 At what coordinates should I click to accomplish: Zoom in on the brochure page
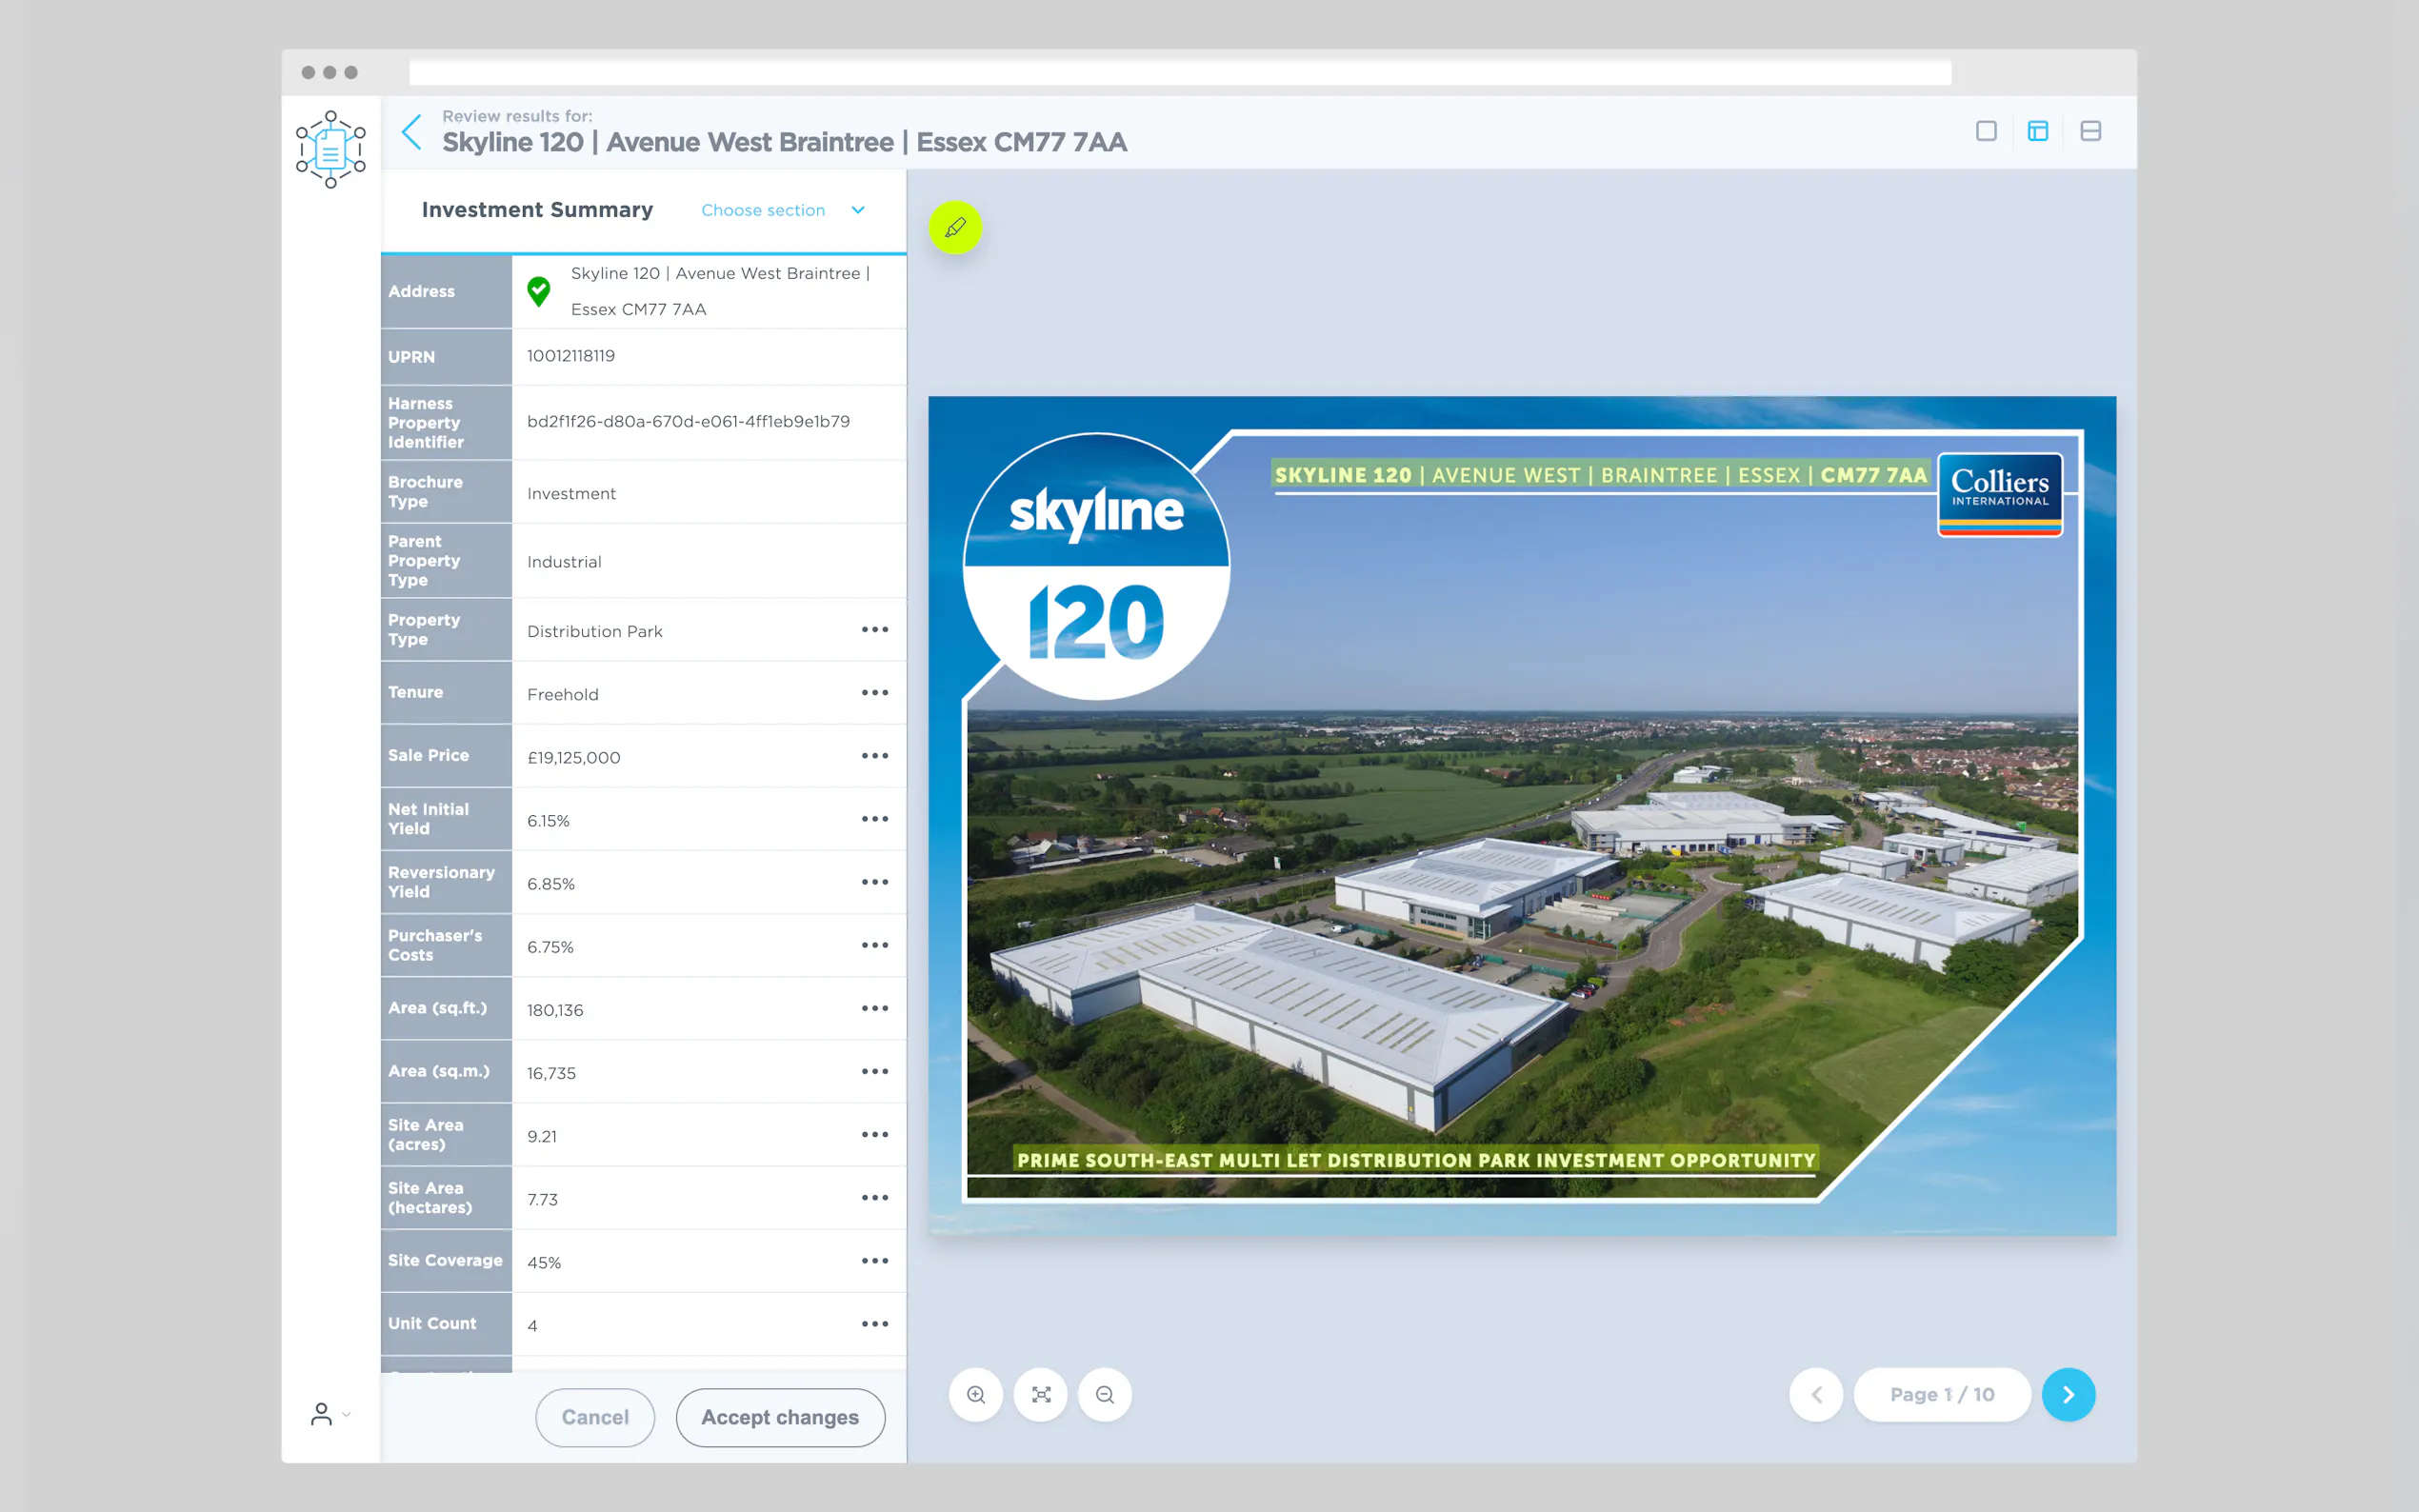tap(976, 1394)
